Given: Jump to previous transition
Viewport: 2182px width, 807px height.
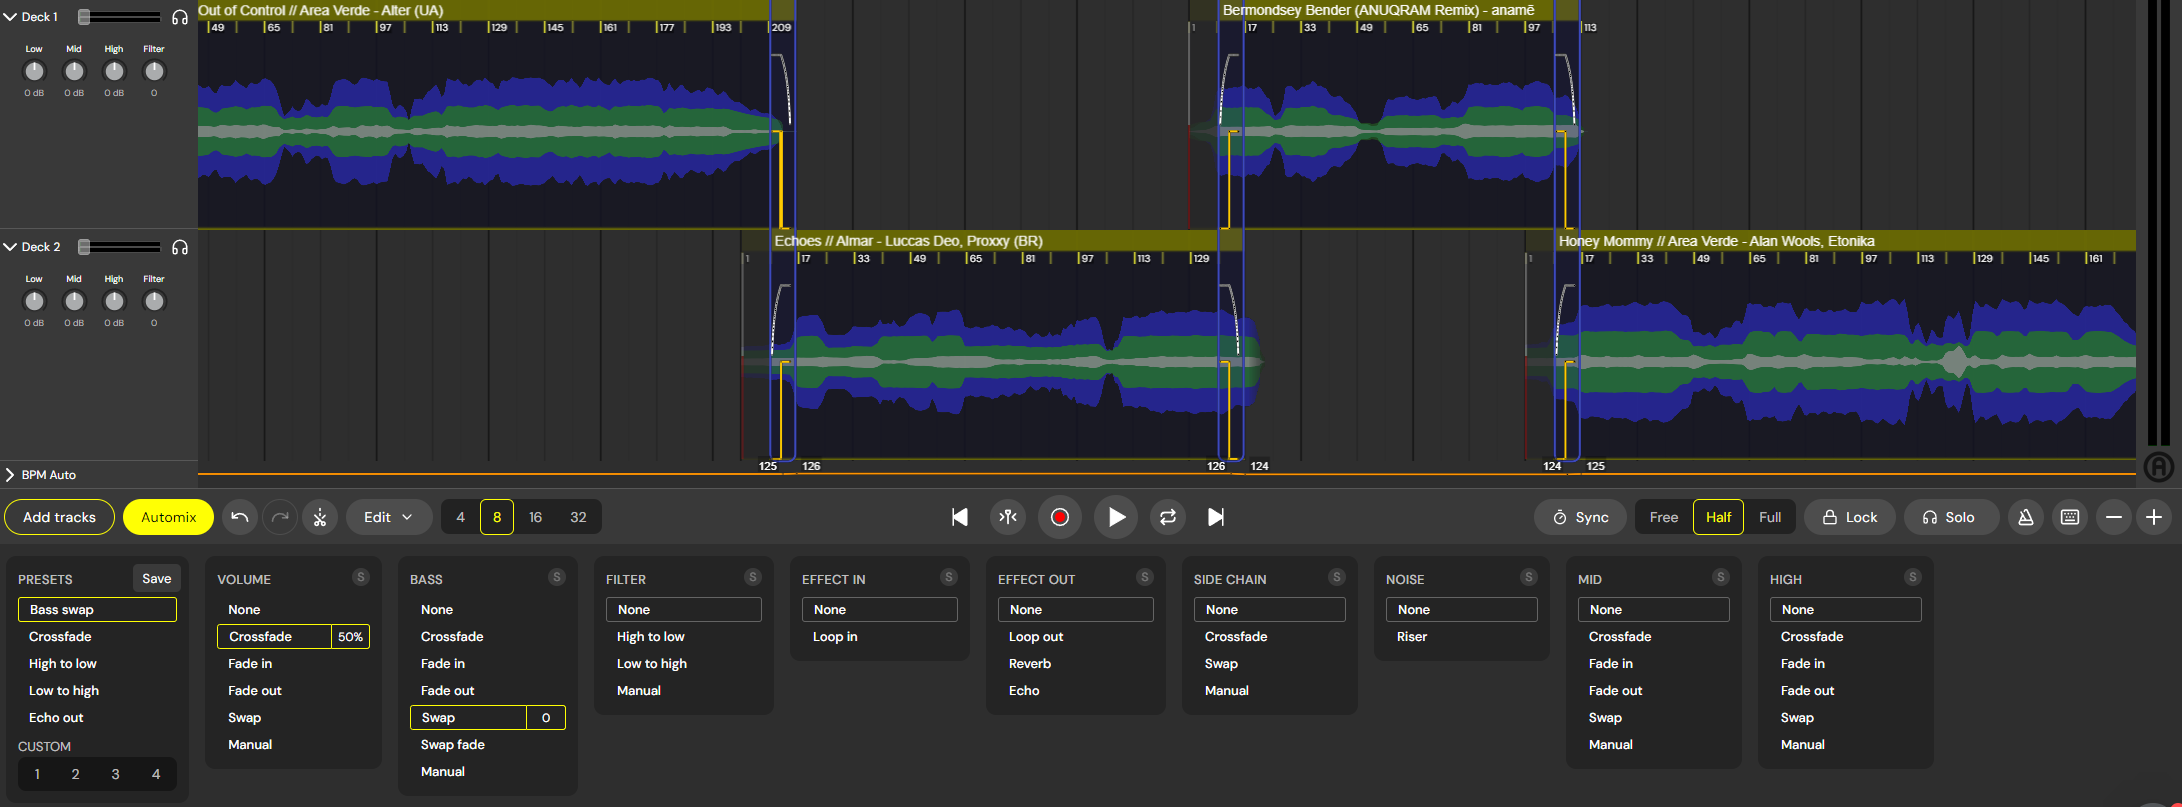Looking at the screenshot, I should [x=959, y=517].
